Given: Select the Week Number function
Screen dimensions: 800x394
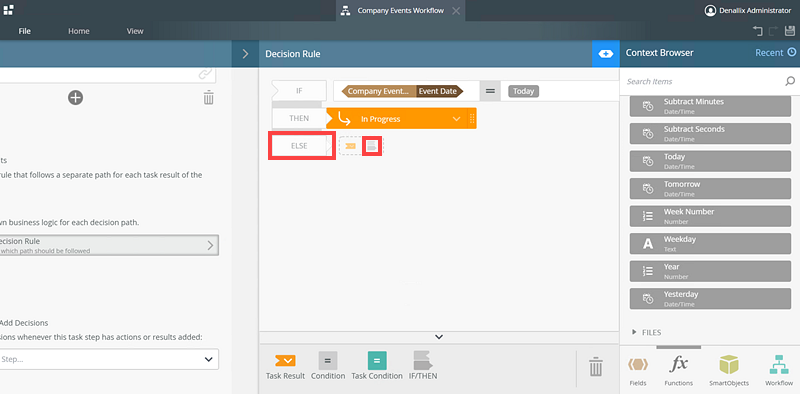Looking at the screenshot, I should tap(710, 216).
